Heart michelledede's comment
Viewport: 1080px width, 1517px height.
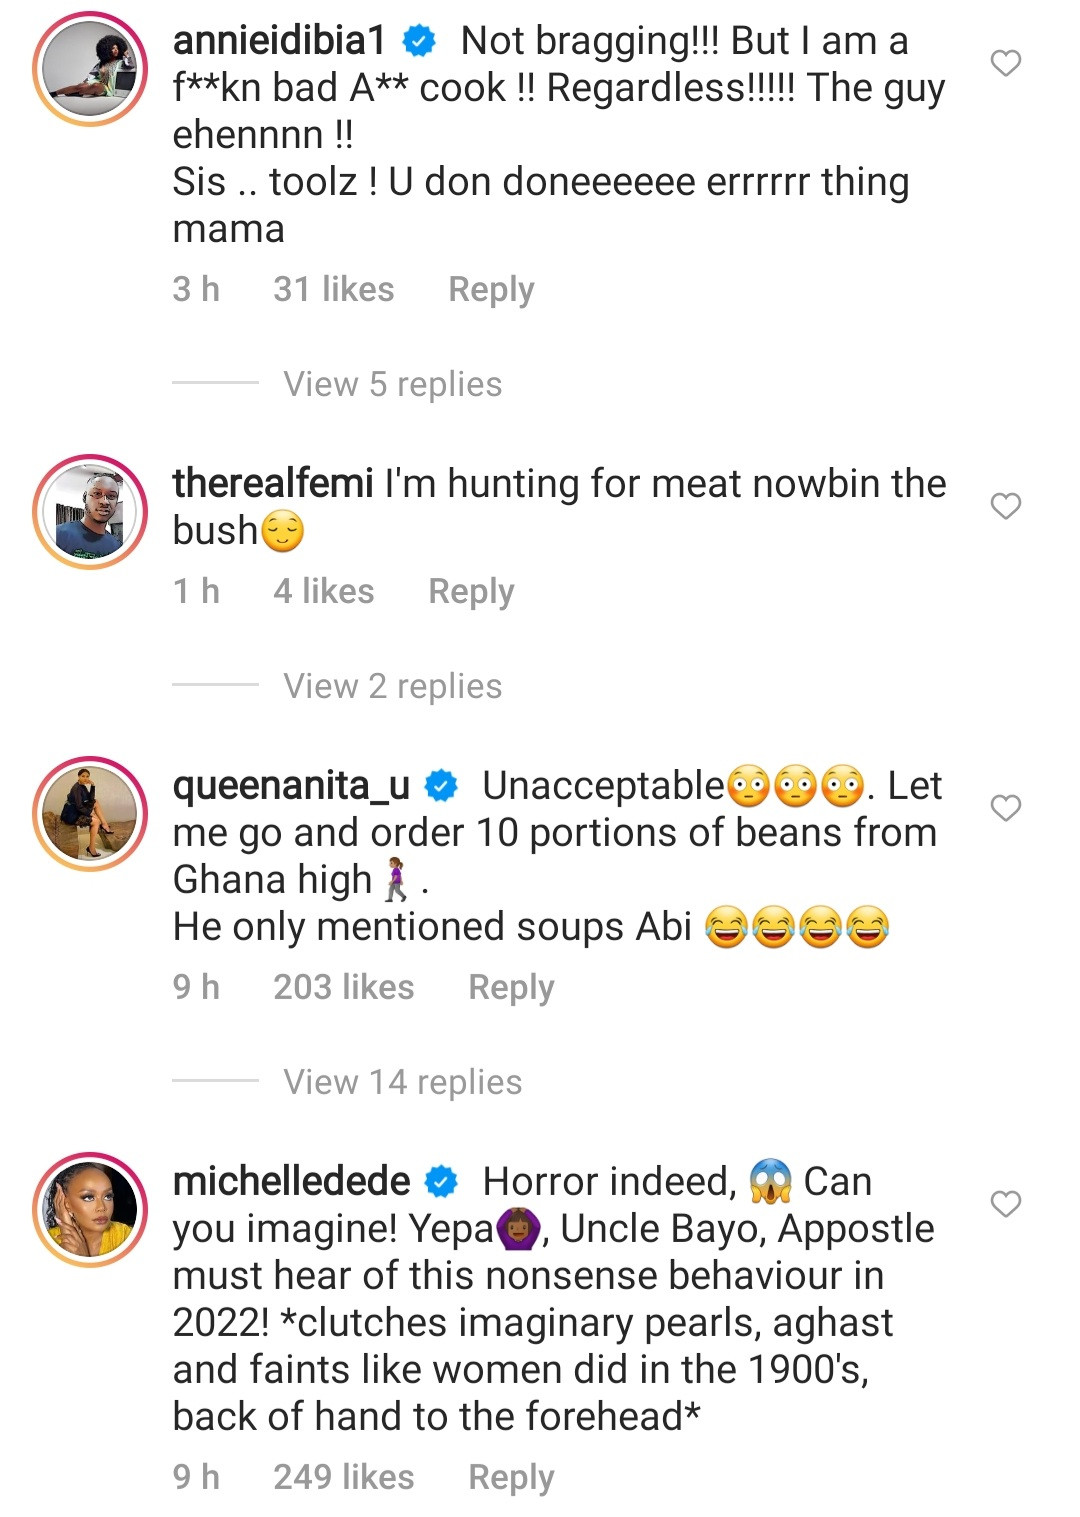(1005, 1204)
